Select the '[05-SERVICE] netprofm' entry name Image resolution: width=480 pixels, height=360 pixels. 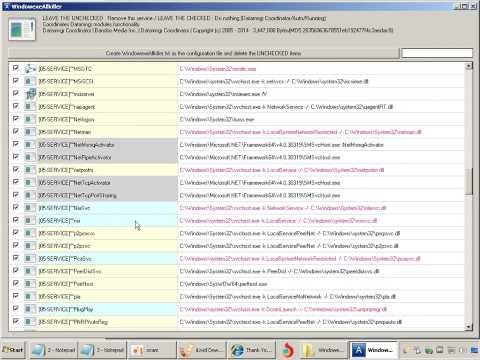[x=66, y=170]
